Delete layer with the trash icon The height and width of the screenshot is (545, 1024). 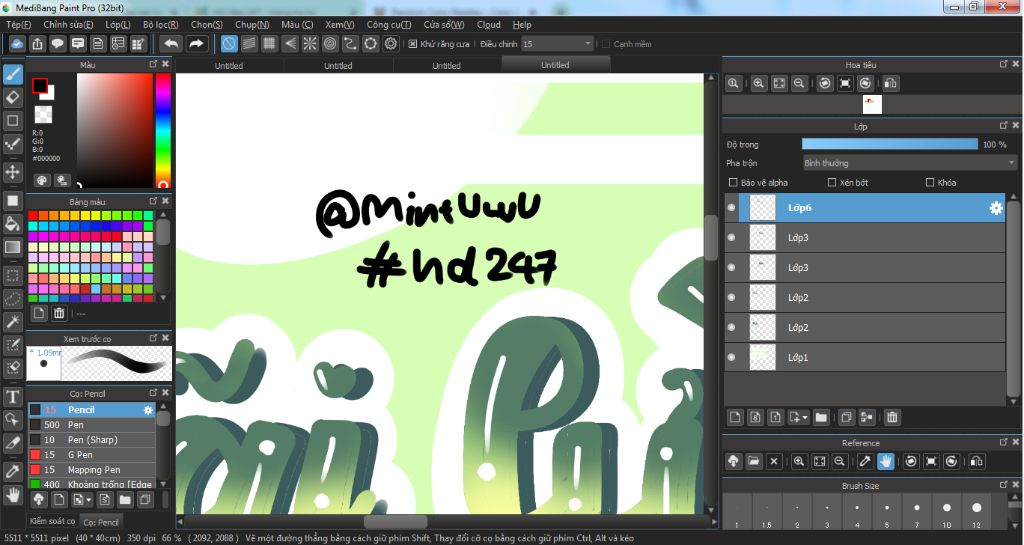tap(892, 417)
